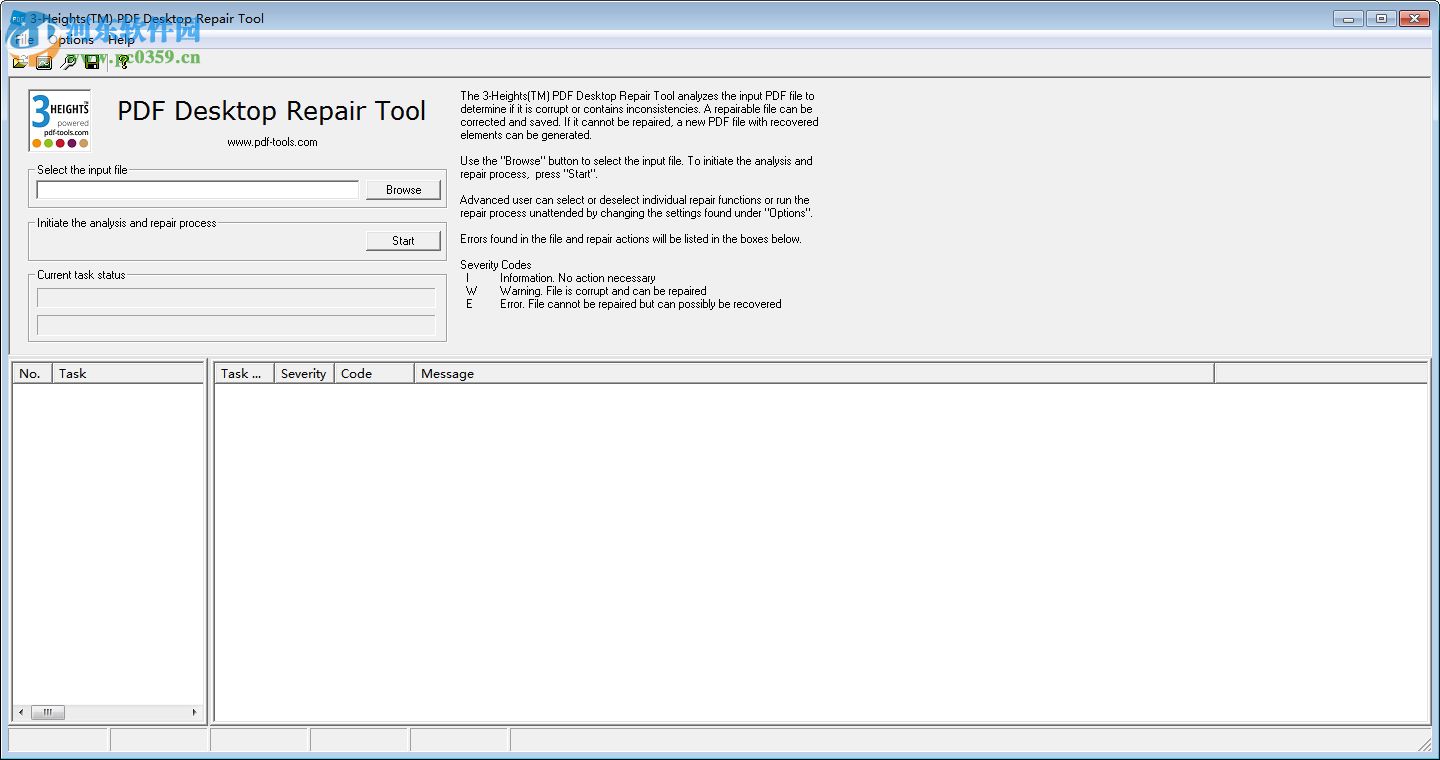Viewport: 1440px width, 760px height.
Task: Click the task list right scroll arrow
Action: coord(195,712)
